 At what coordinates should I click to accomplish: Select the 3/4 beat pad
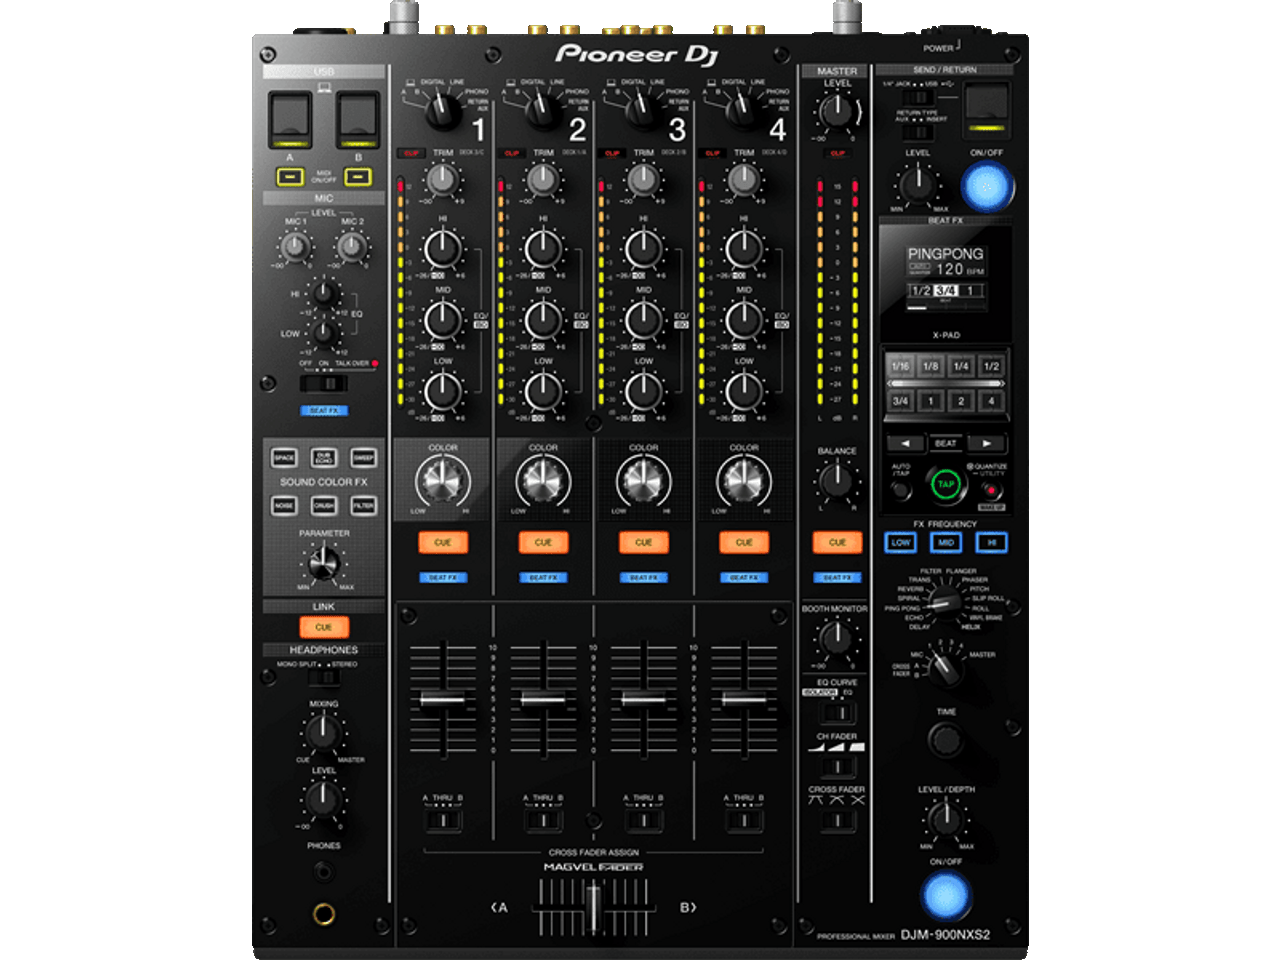tap(900, 401)
